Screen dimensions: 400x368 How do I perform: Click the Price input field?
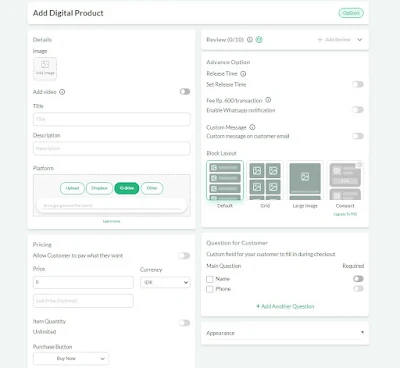click(x=83, y=282)
